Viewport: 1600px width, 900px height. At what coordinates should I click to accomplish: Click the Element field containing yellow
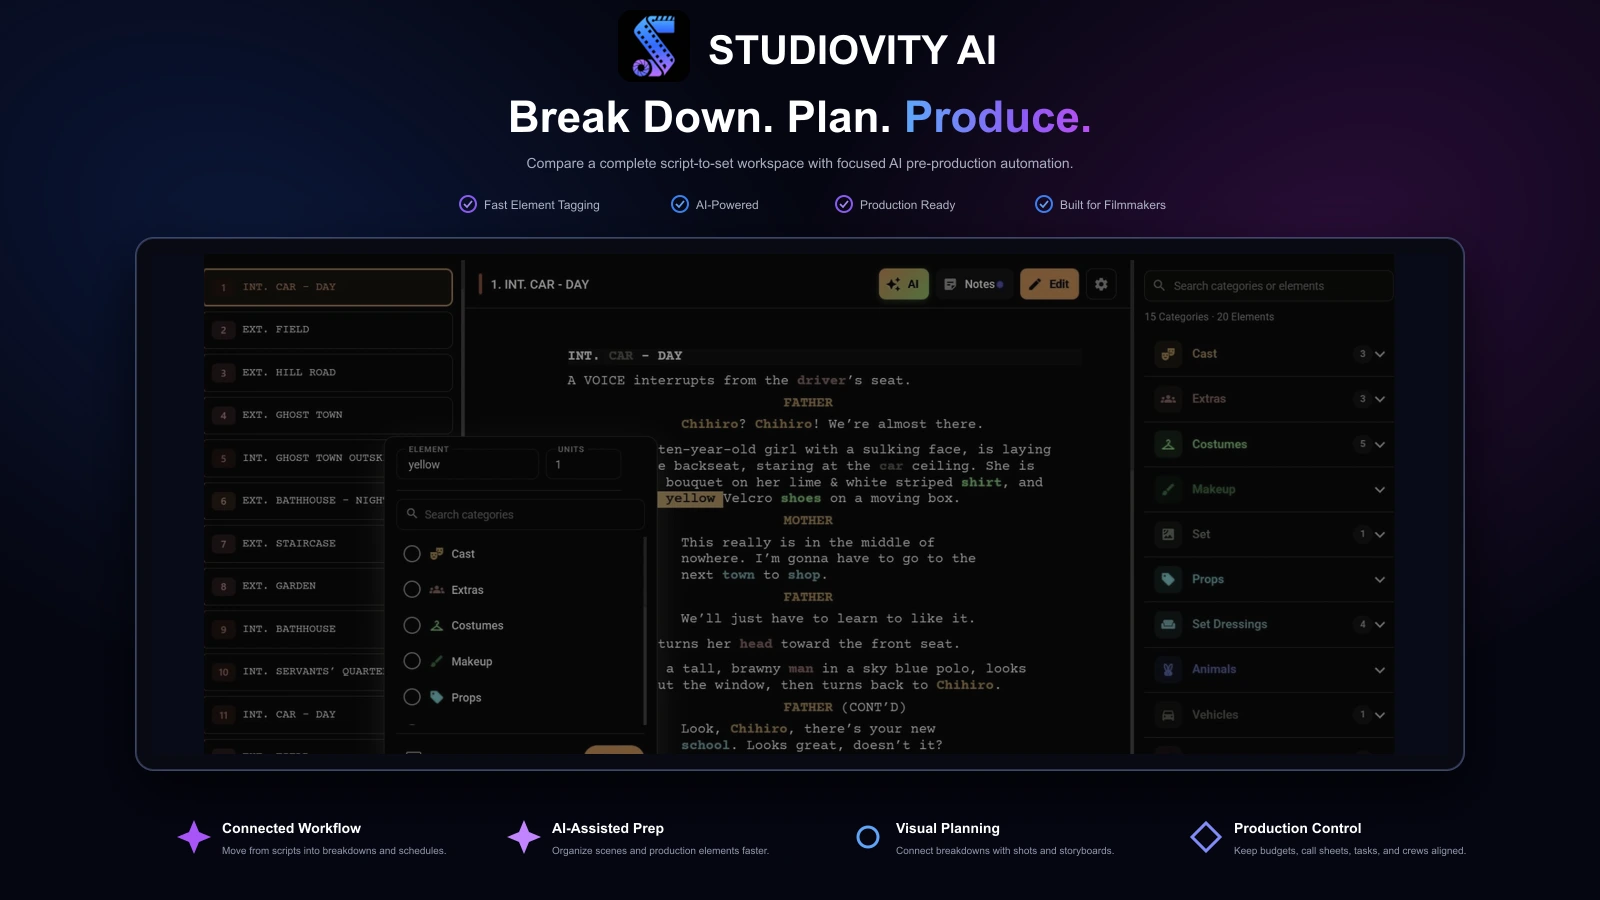[x=468, y=464]
